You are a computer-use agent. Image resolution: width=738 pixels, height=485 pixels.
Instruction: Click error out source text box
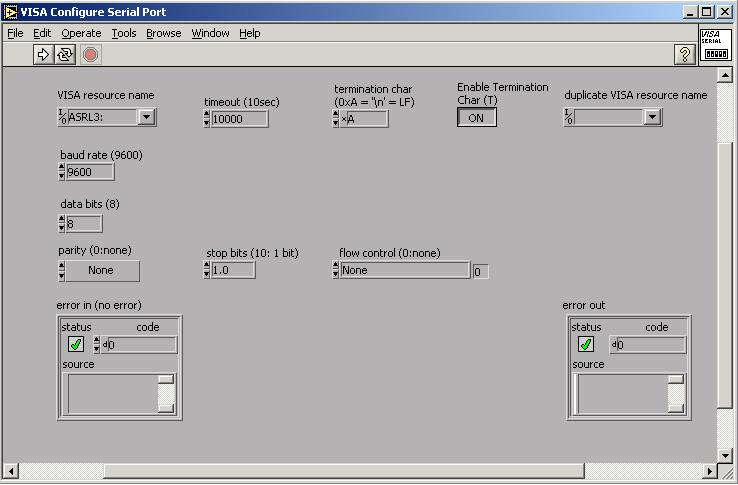point(623,394)
